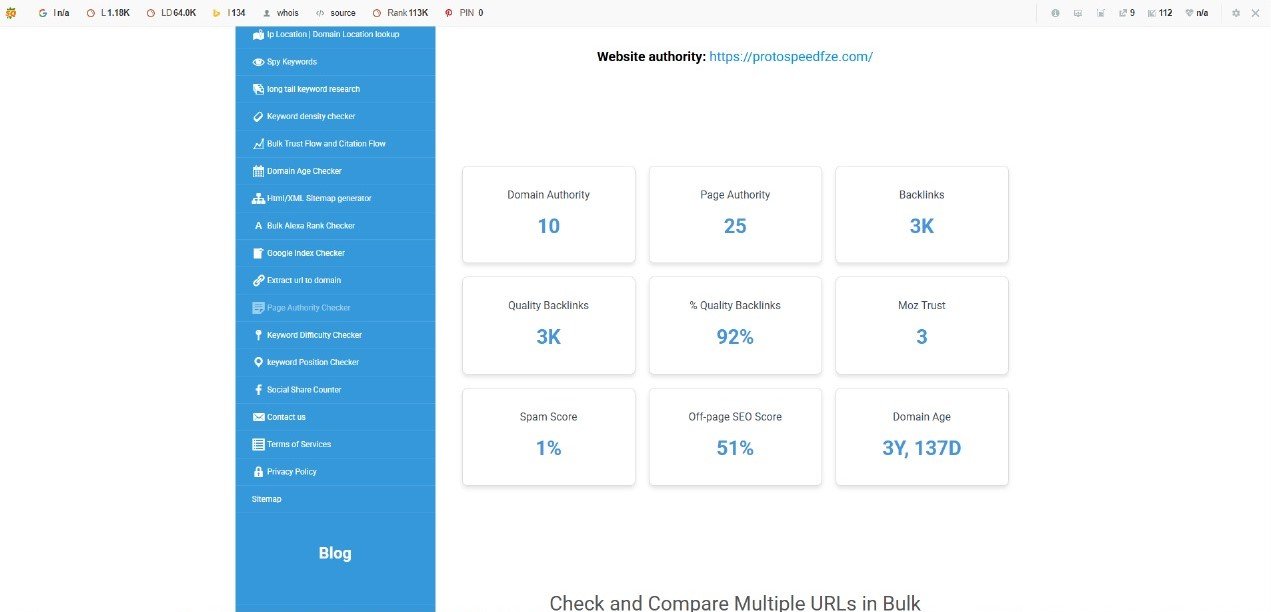This screenshot has height=612, width=1271.
Task: Click the Pinterest 'PIN 0' toolbar parameter
Action: click(x=464, y=13)
